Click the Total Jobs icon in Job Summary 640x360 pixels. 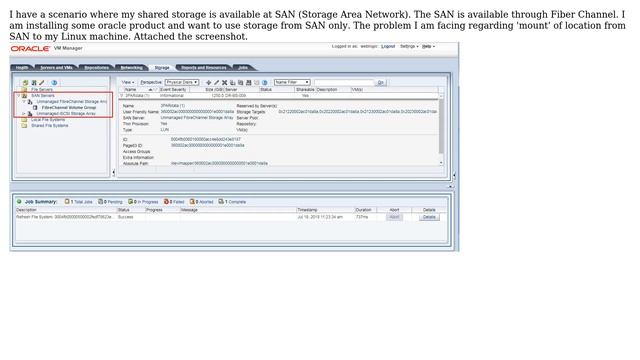click(x=67, y=202)
